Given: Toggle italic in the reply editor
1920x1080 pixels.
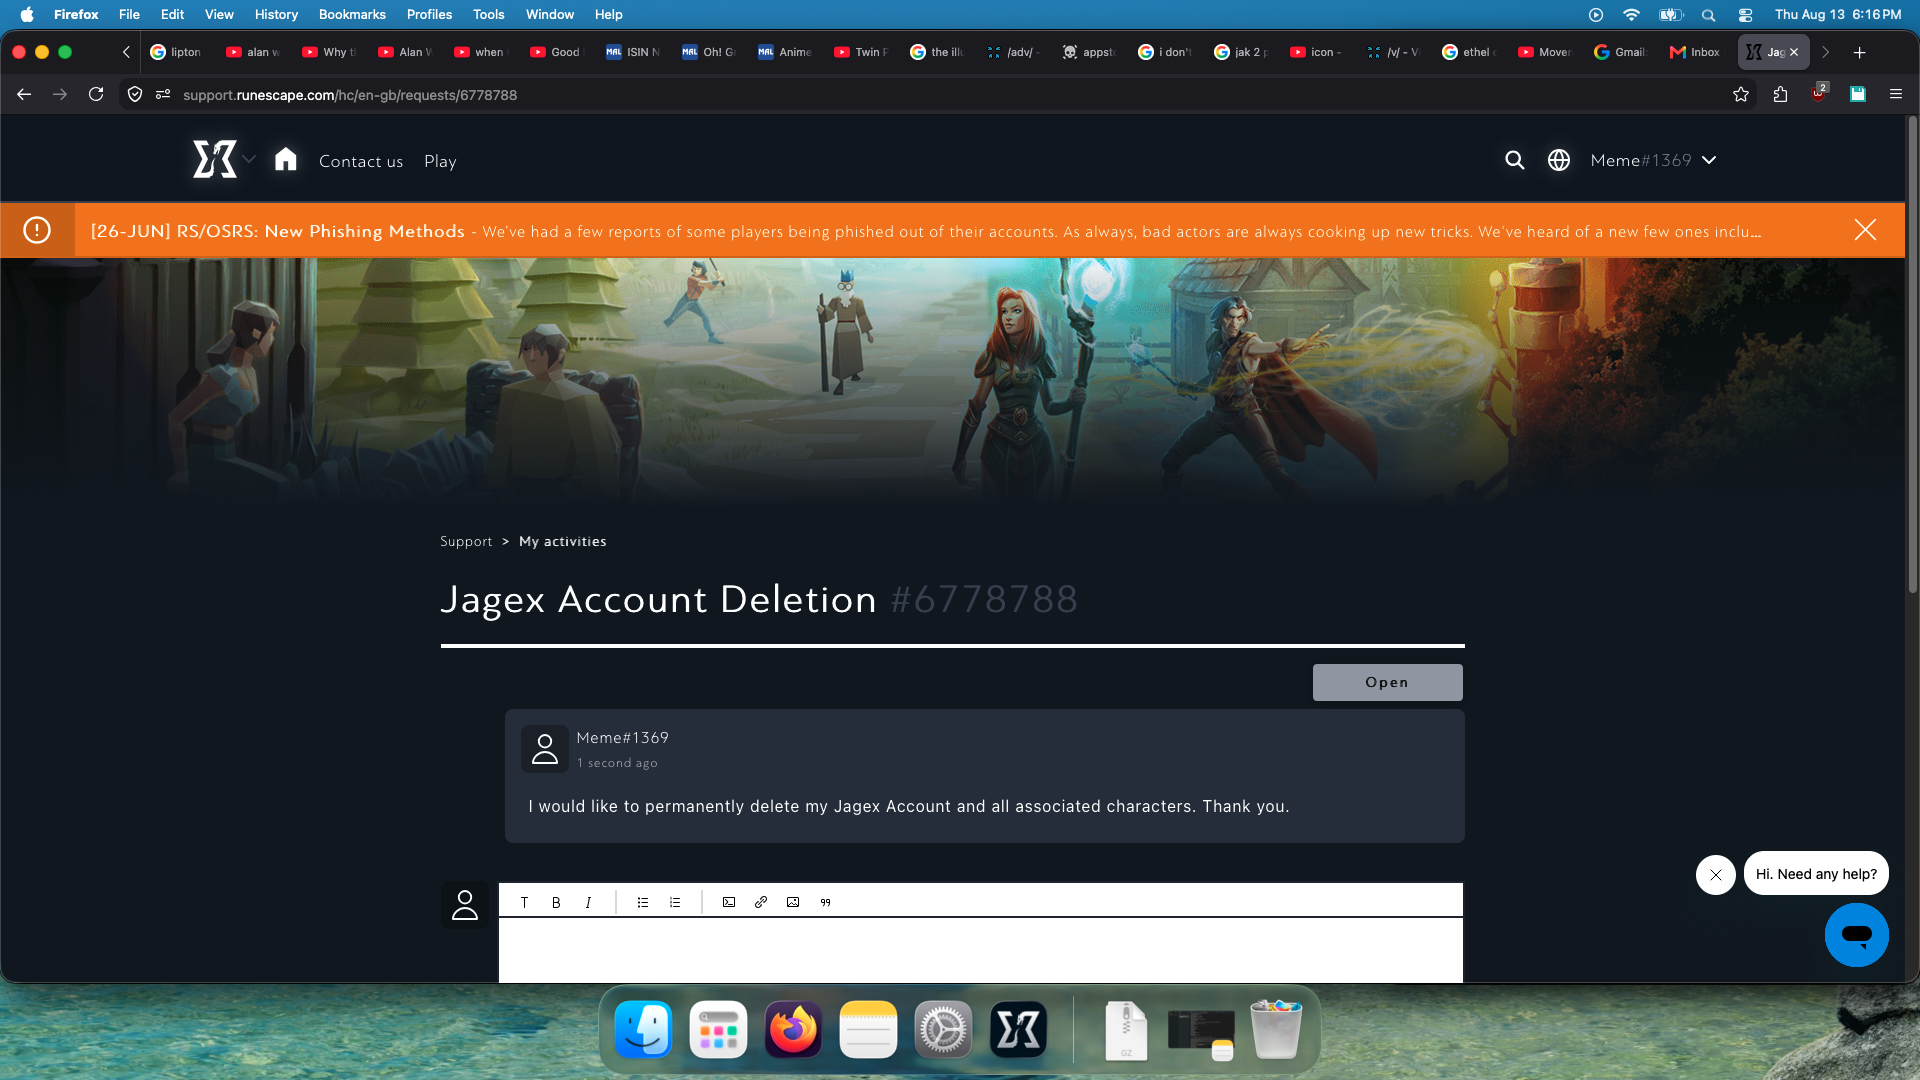Looking at the screenshot, I should [588, 902].
